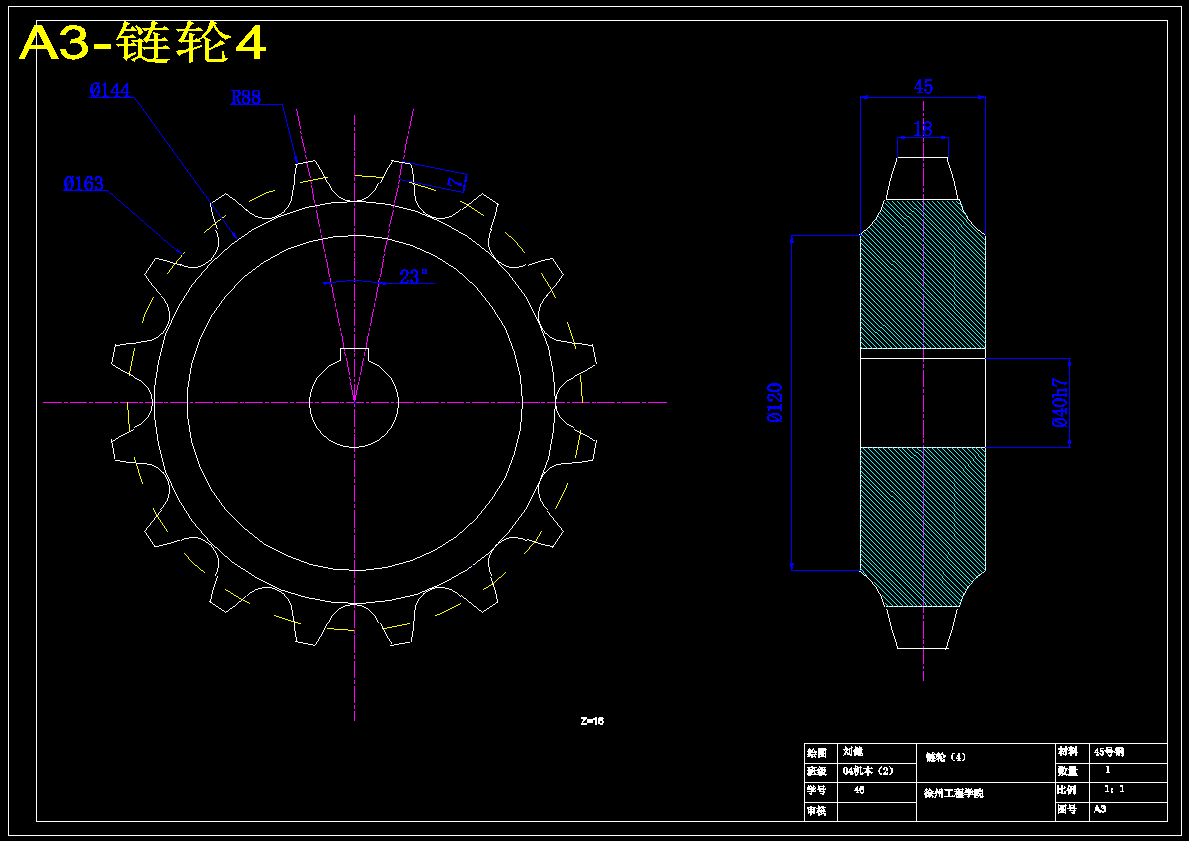Click the R88 radius label
Image resolution: width=1189 pixels, height=841 pixels.
point(246,97)
